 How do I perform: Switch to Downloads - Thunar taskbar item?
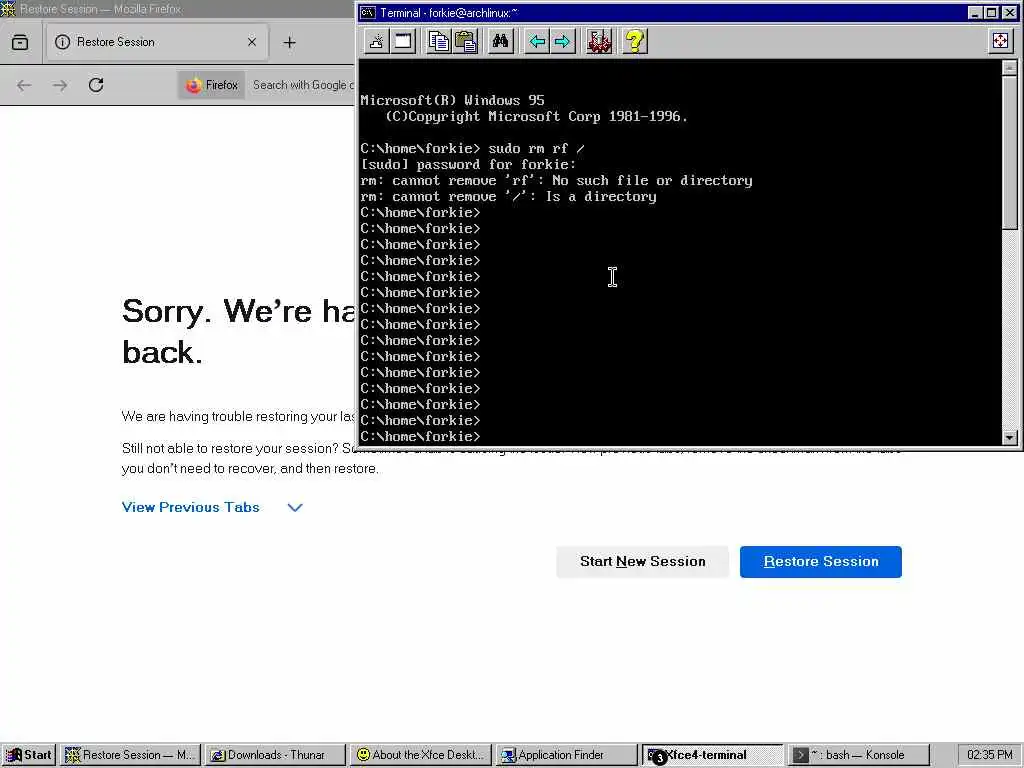point(276,755)
